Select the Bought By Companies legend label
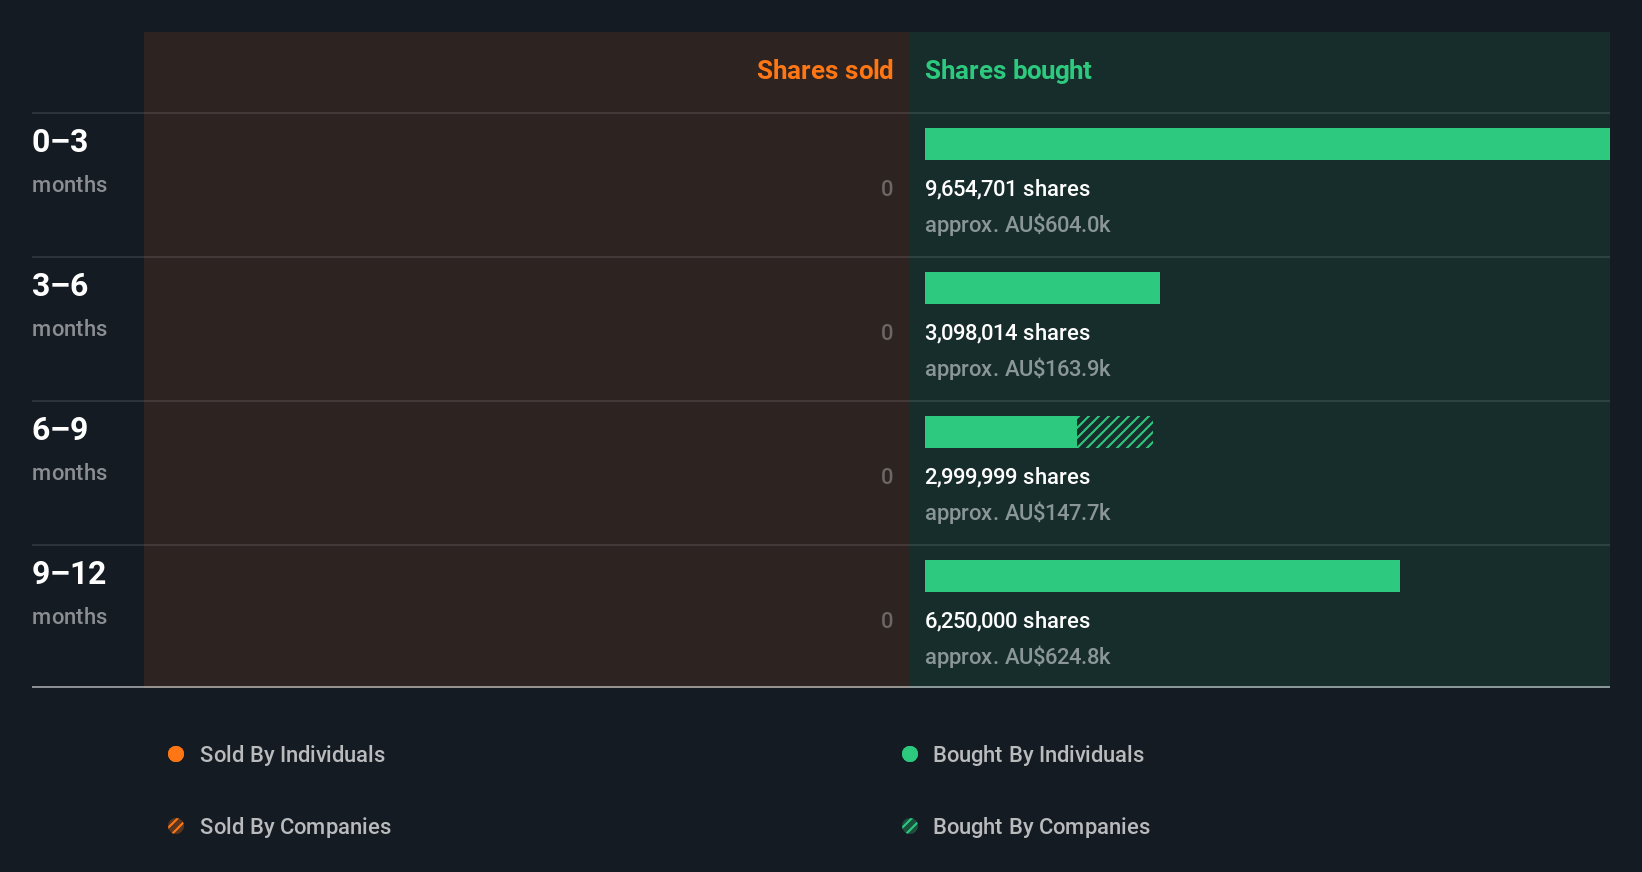The width and height of the screenshot is (1642, 872). (x=1041, y=826)
